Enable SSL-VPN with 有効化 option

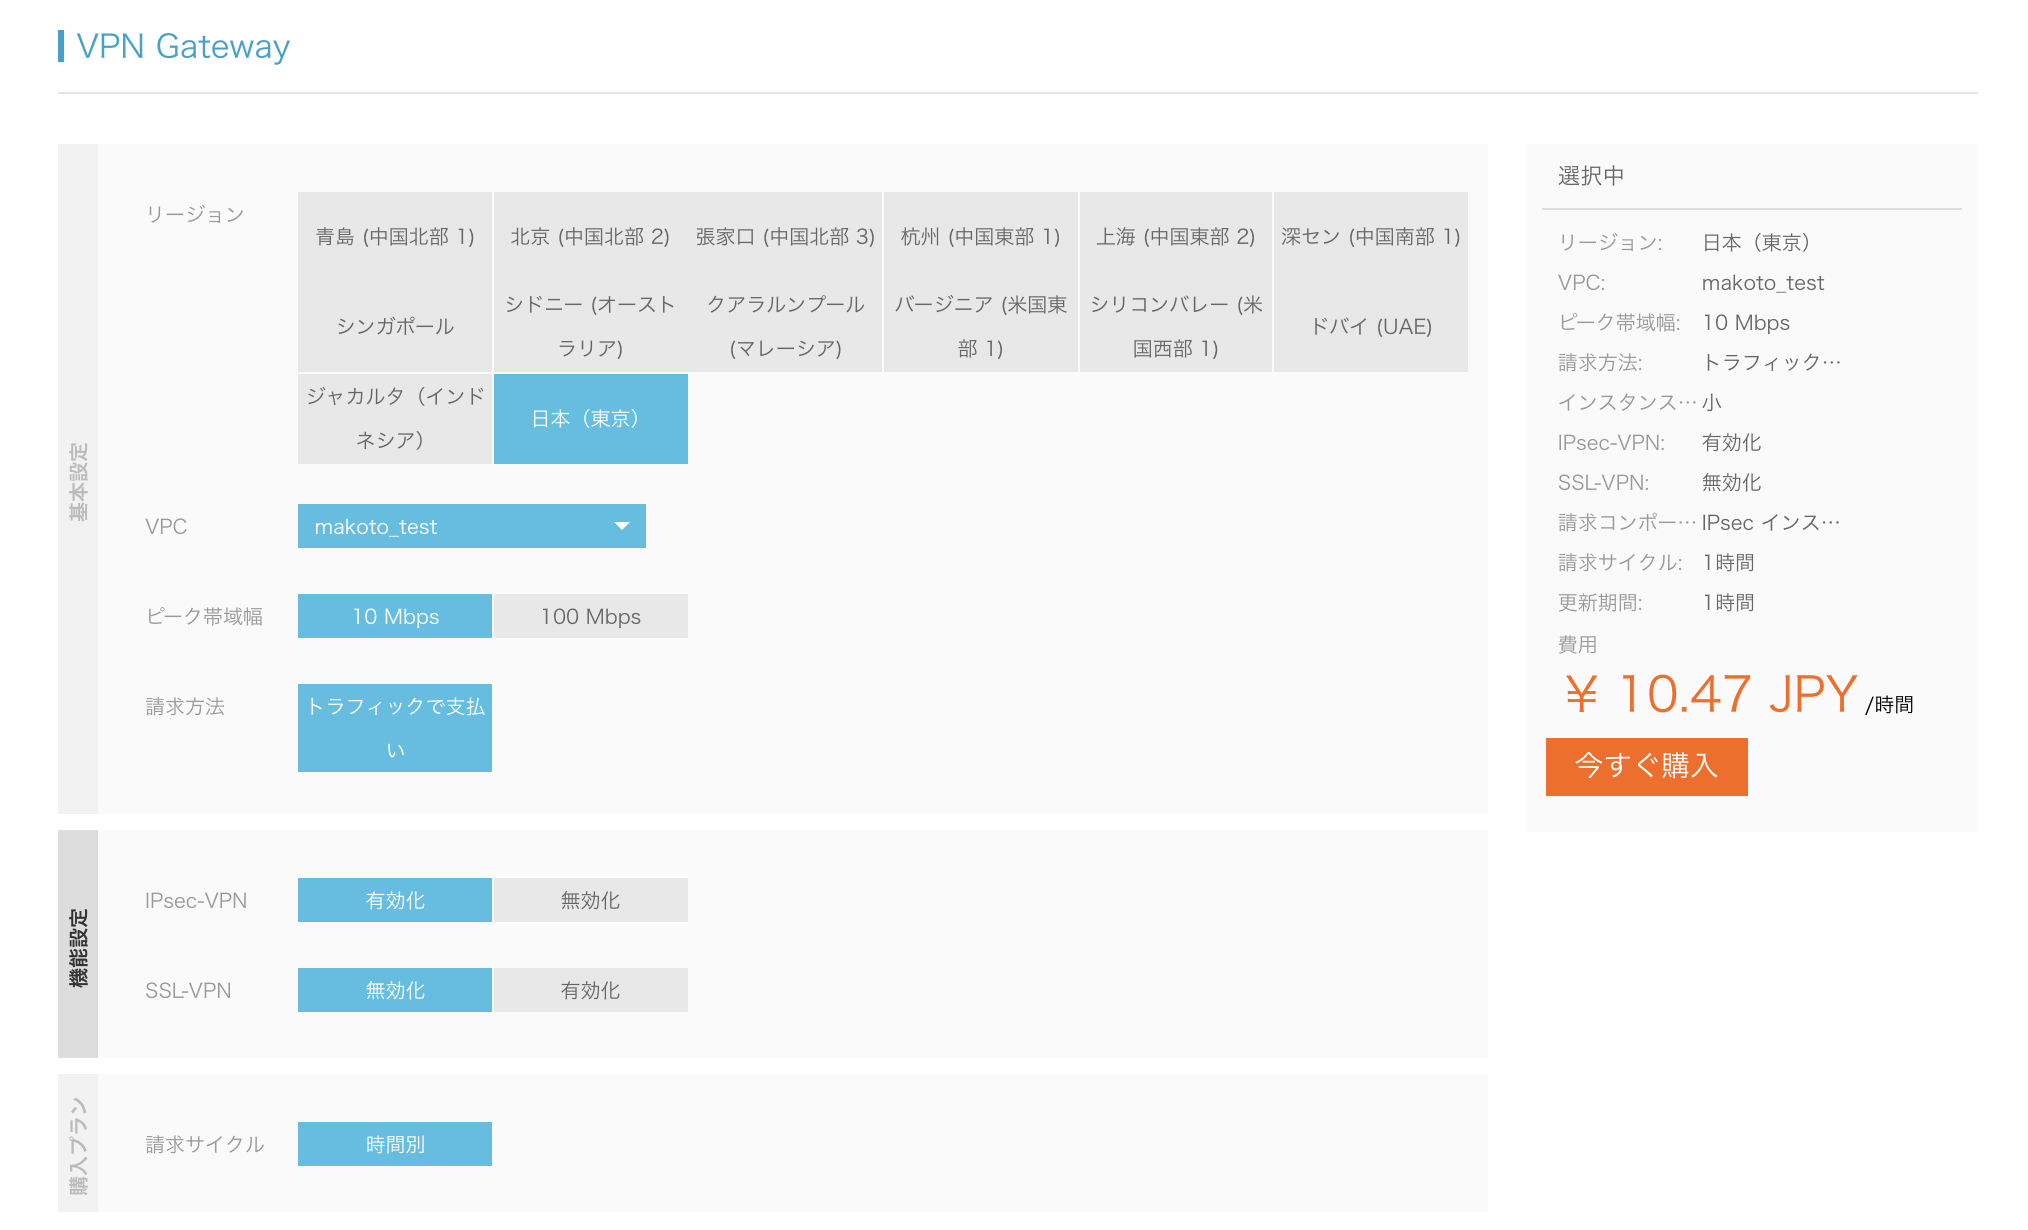click(590, 990)
